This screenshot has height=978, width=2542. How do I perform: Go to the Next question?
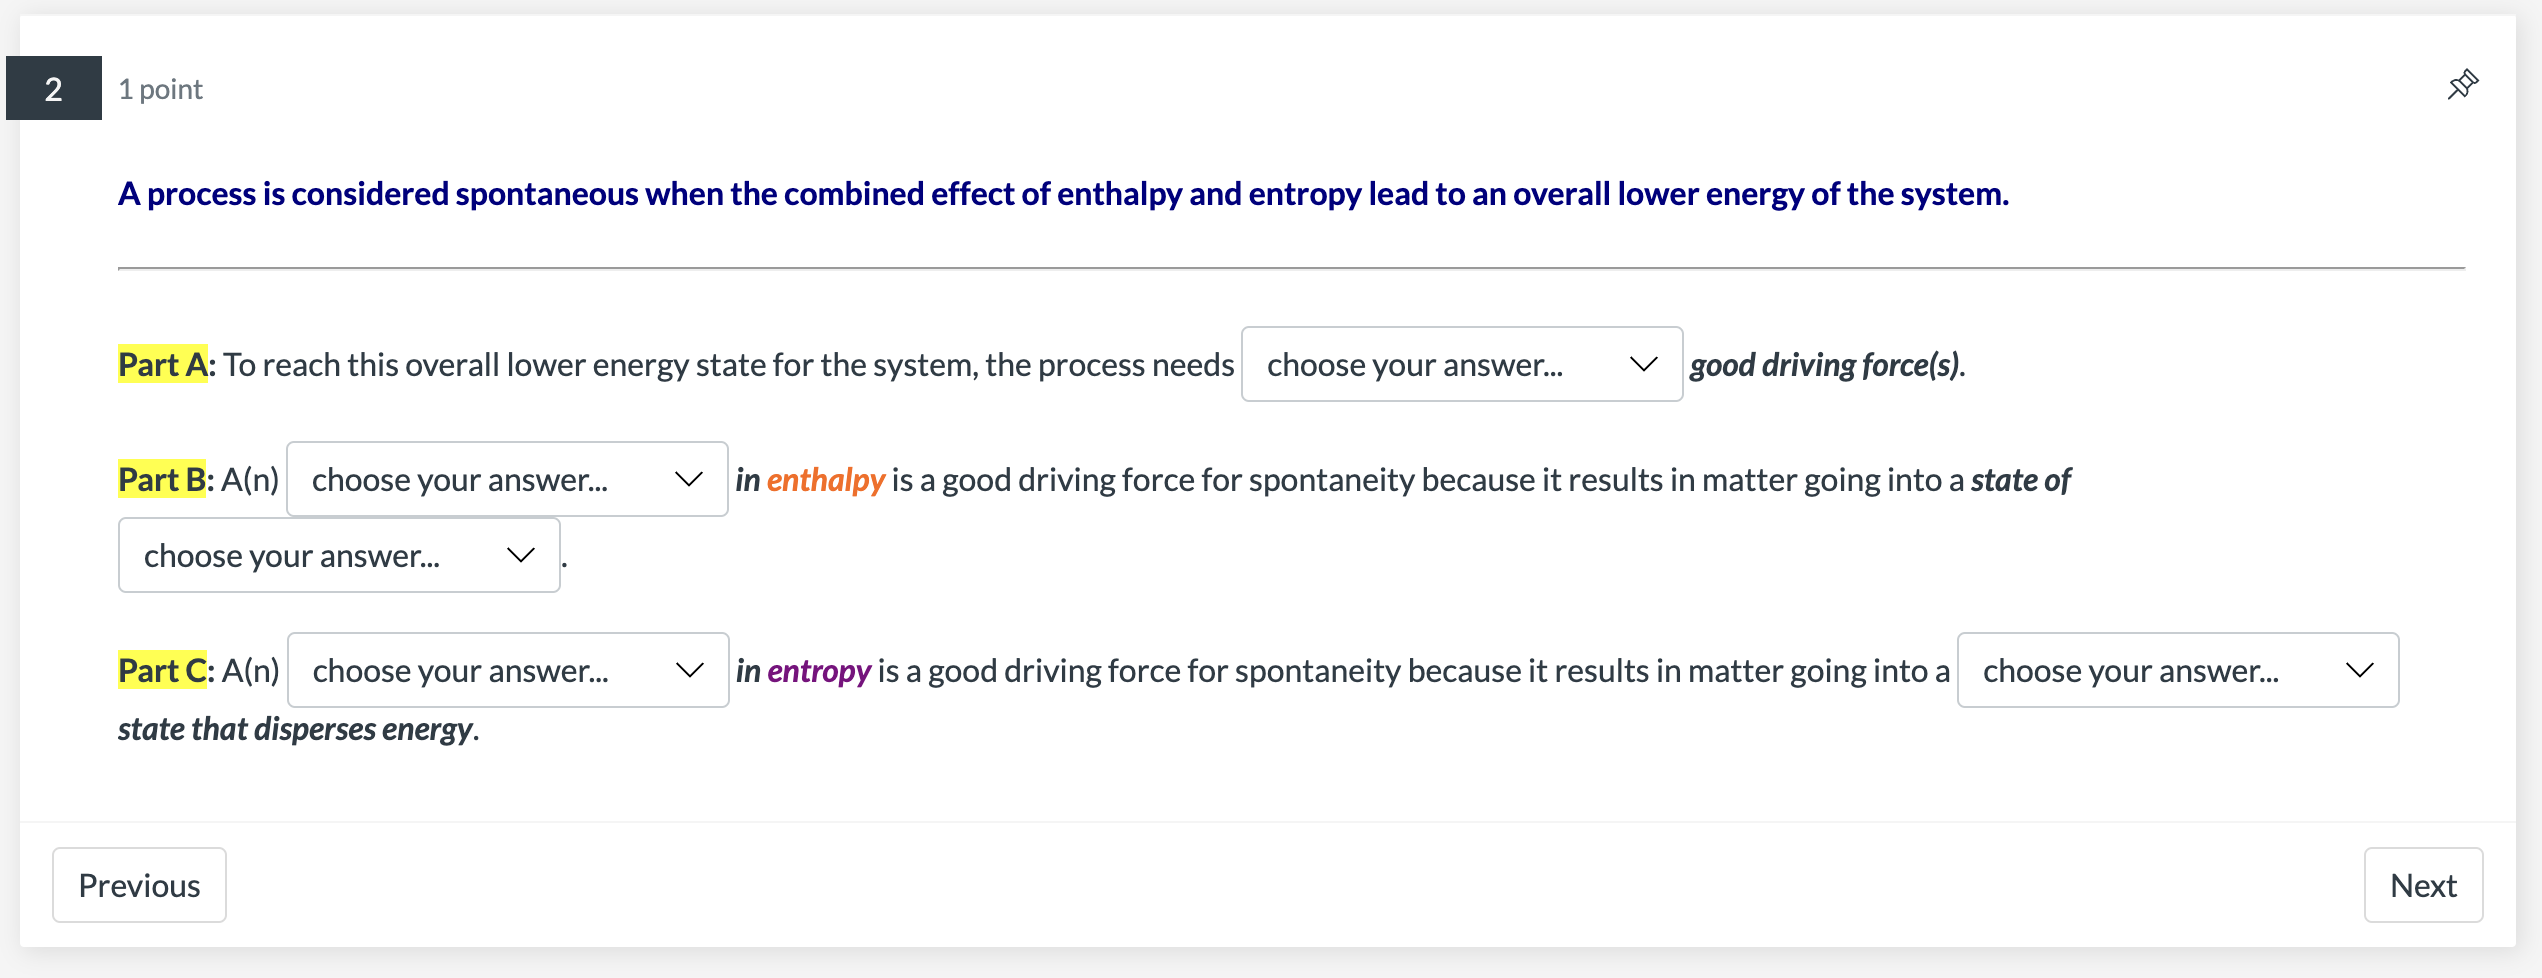click(2423, 884)
